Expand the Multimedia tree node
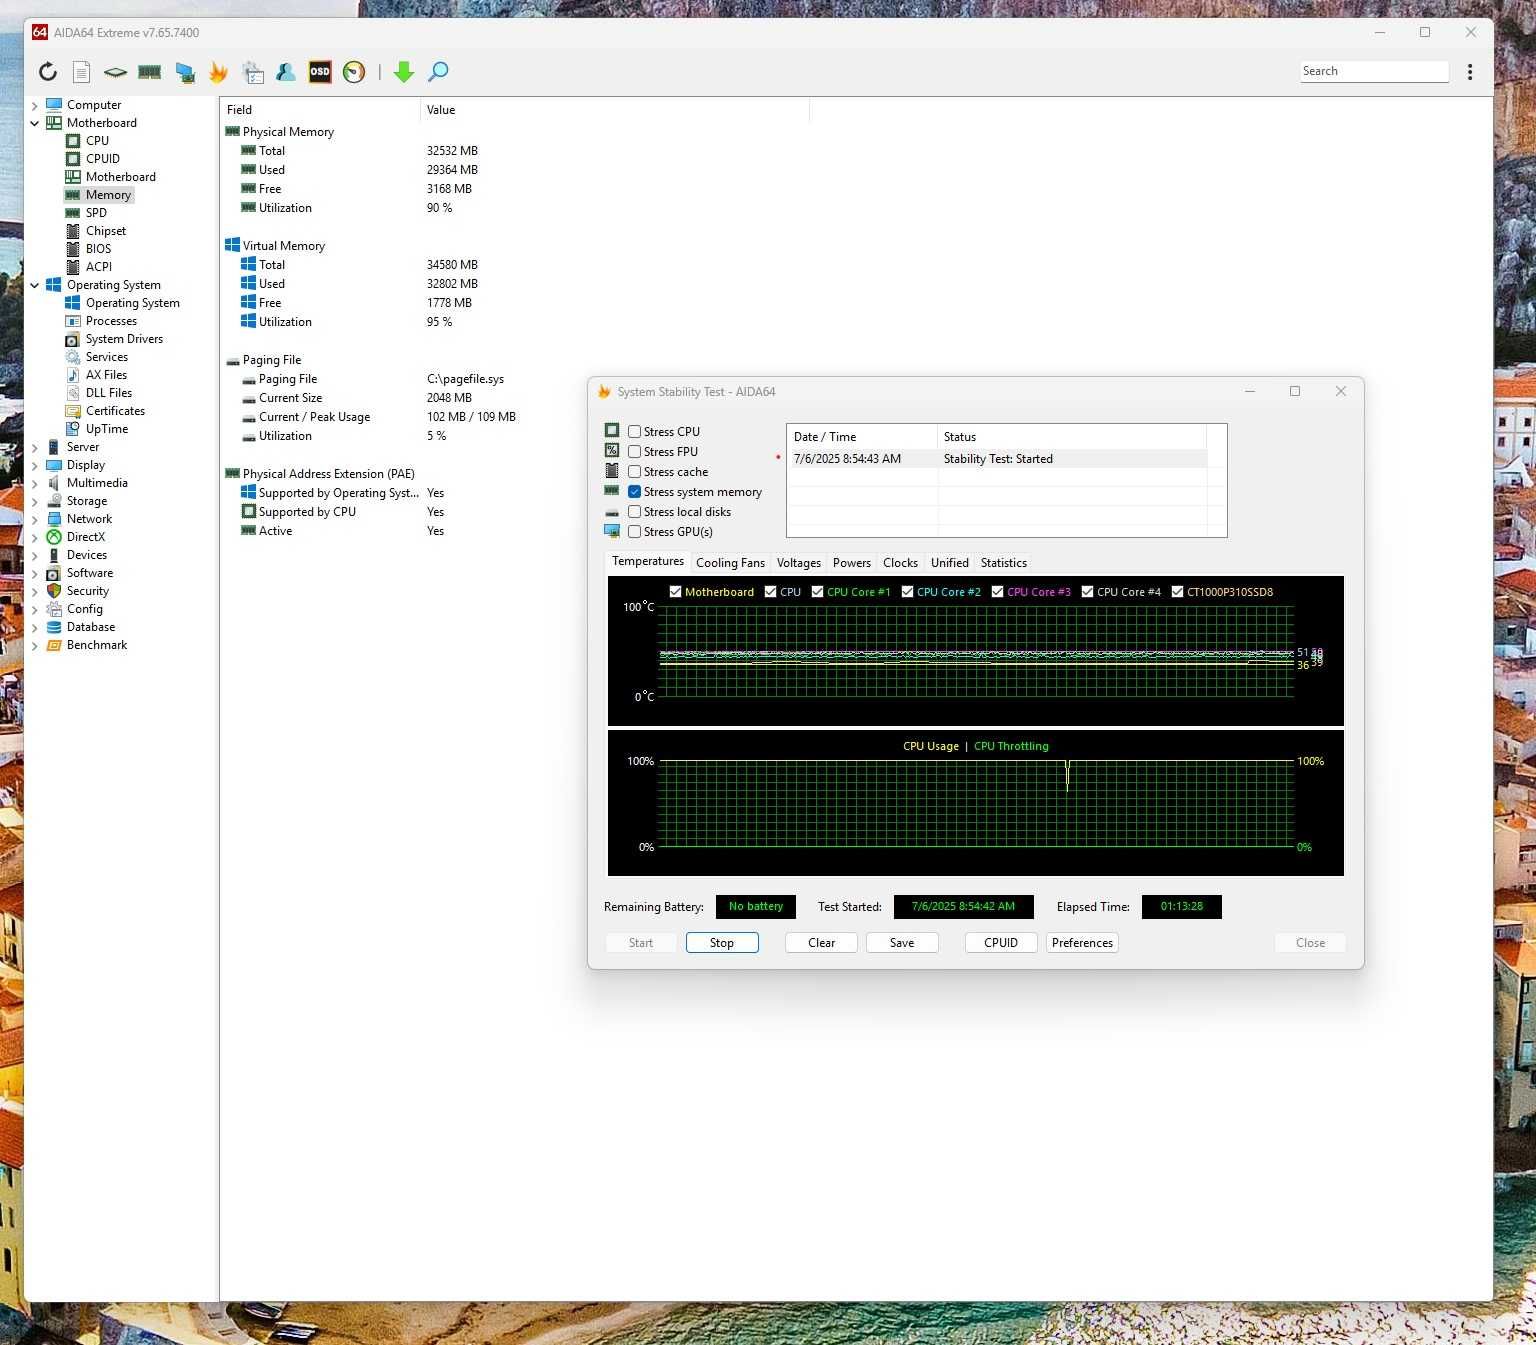 pos(35,483)
